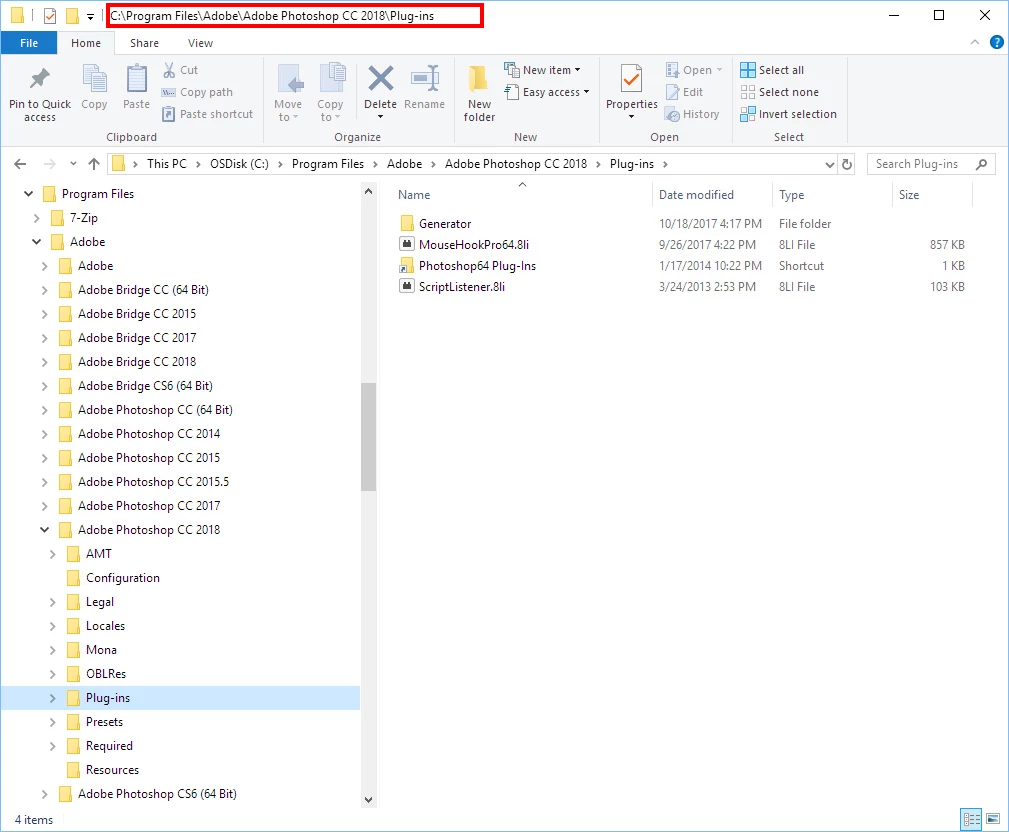Click the Copy ribbon icon
1009x832 pixels.
pos(94,80)
